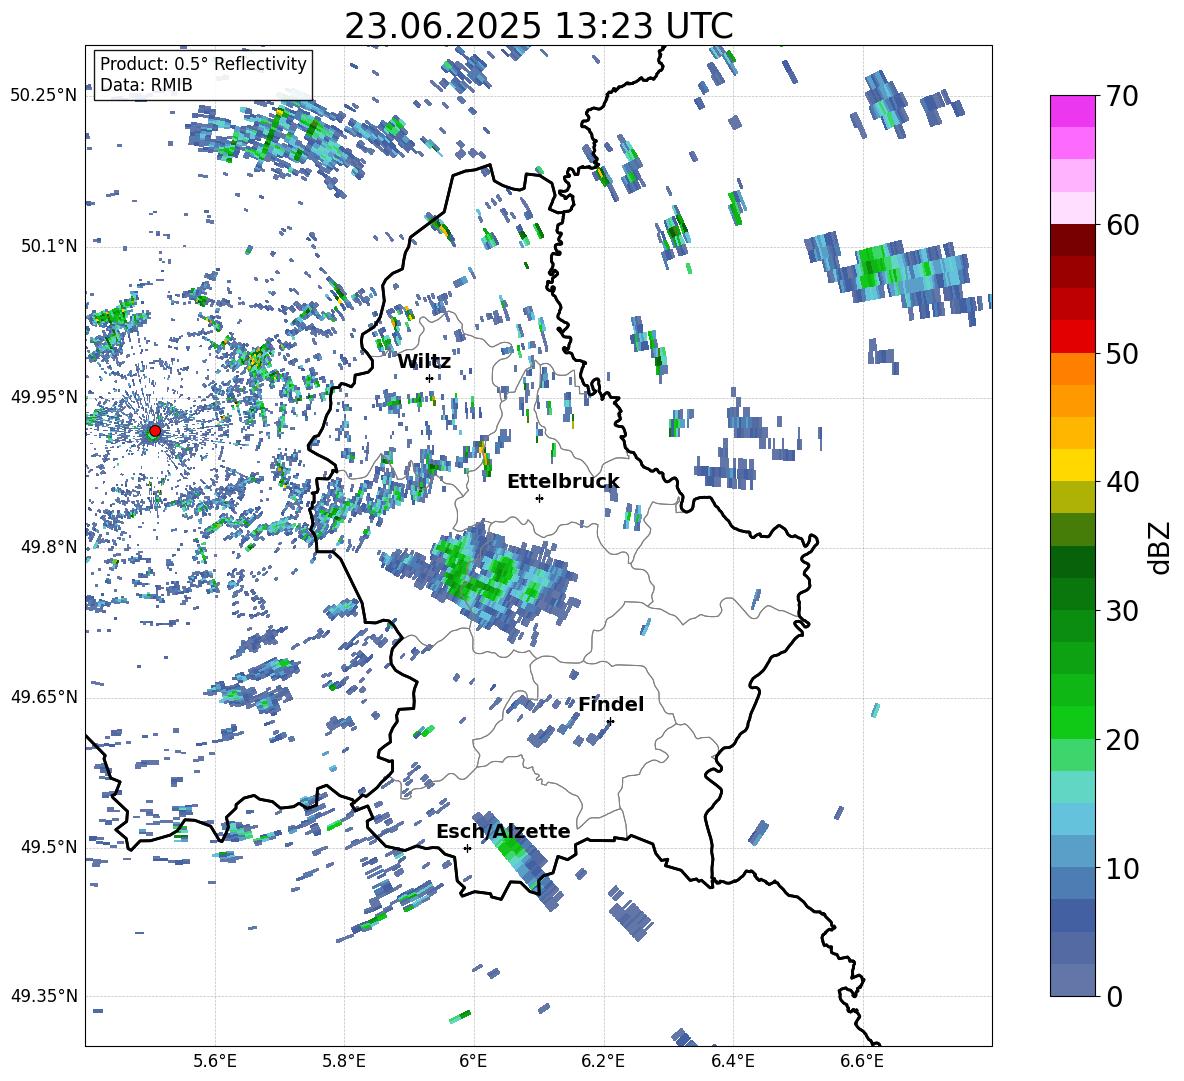The width and height of the screenshot is (1184, 1081).
Task: Click the colorbar tick label 0
Action: tap(1114, 996)
